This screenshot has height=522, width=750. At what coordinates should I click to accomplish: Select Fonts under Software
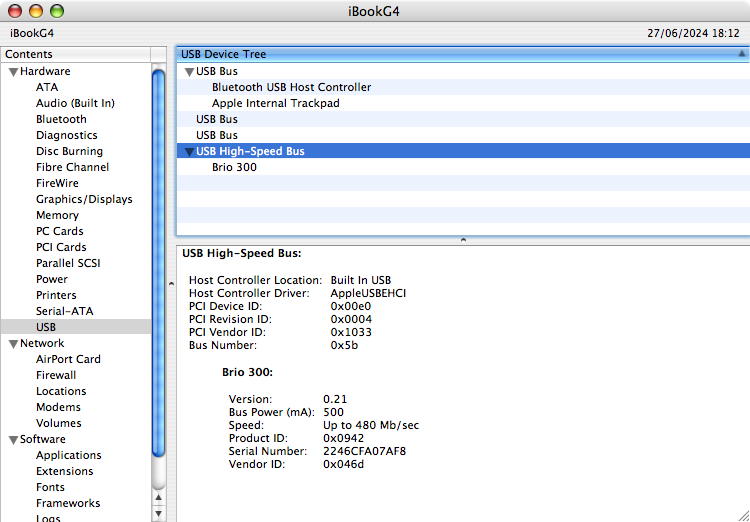[50, 487]
